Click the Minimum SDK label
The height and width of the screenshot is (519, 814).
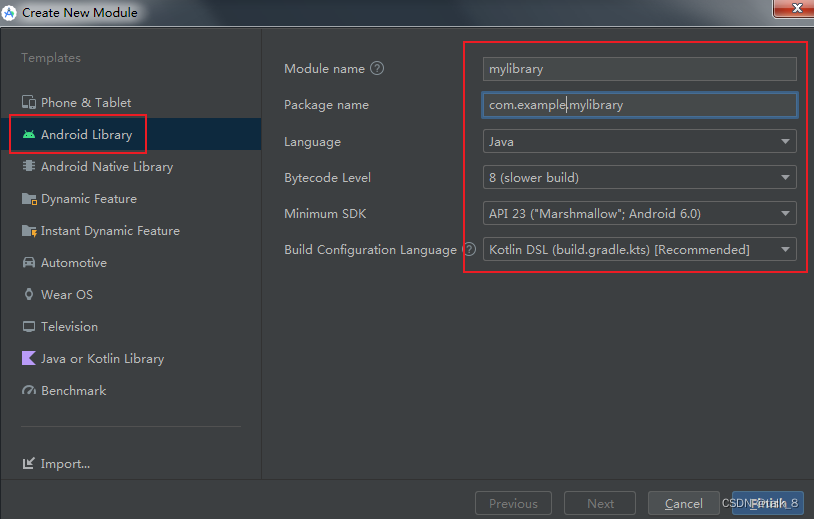pos(325,213)
